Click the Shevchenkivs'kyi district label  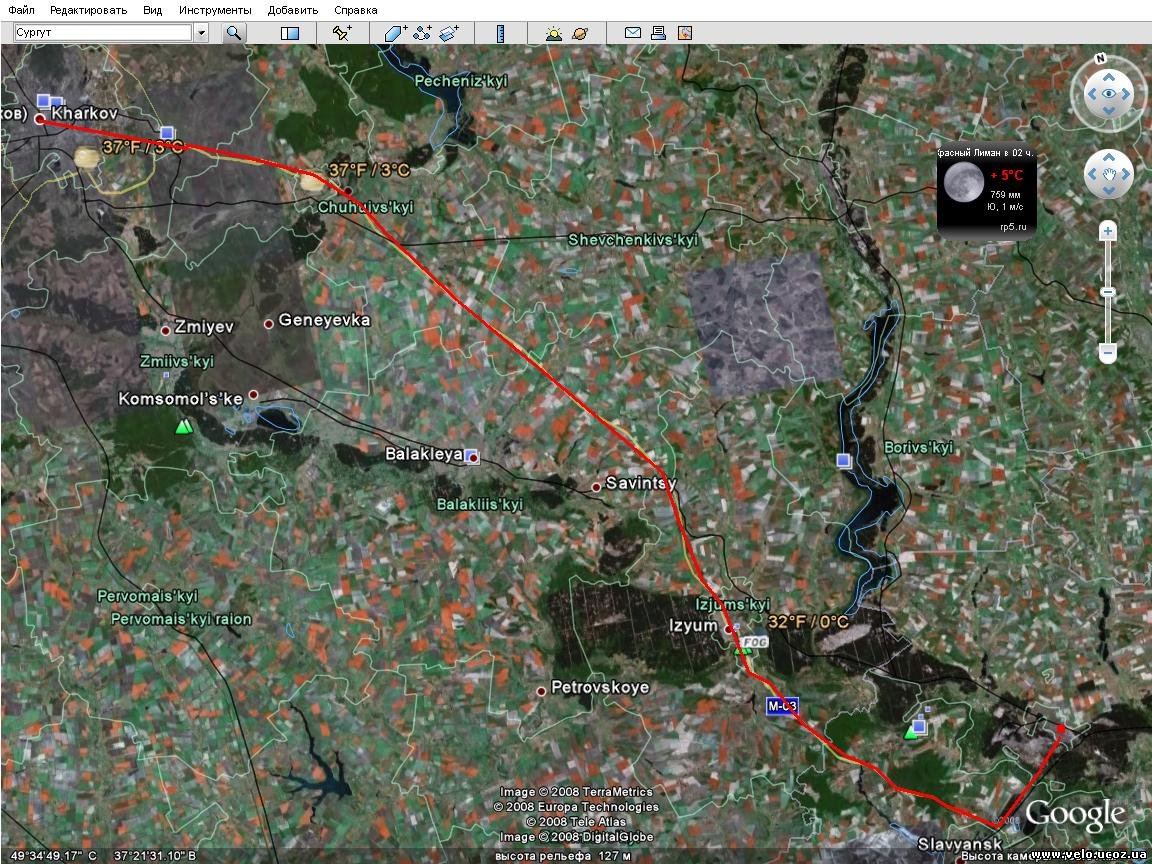633,240
